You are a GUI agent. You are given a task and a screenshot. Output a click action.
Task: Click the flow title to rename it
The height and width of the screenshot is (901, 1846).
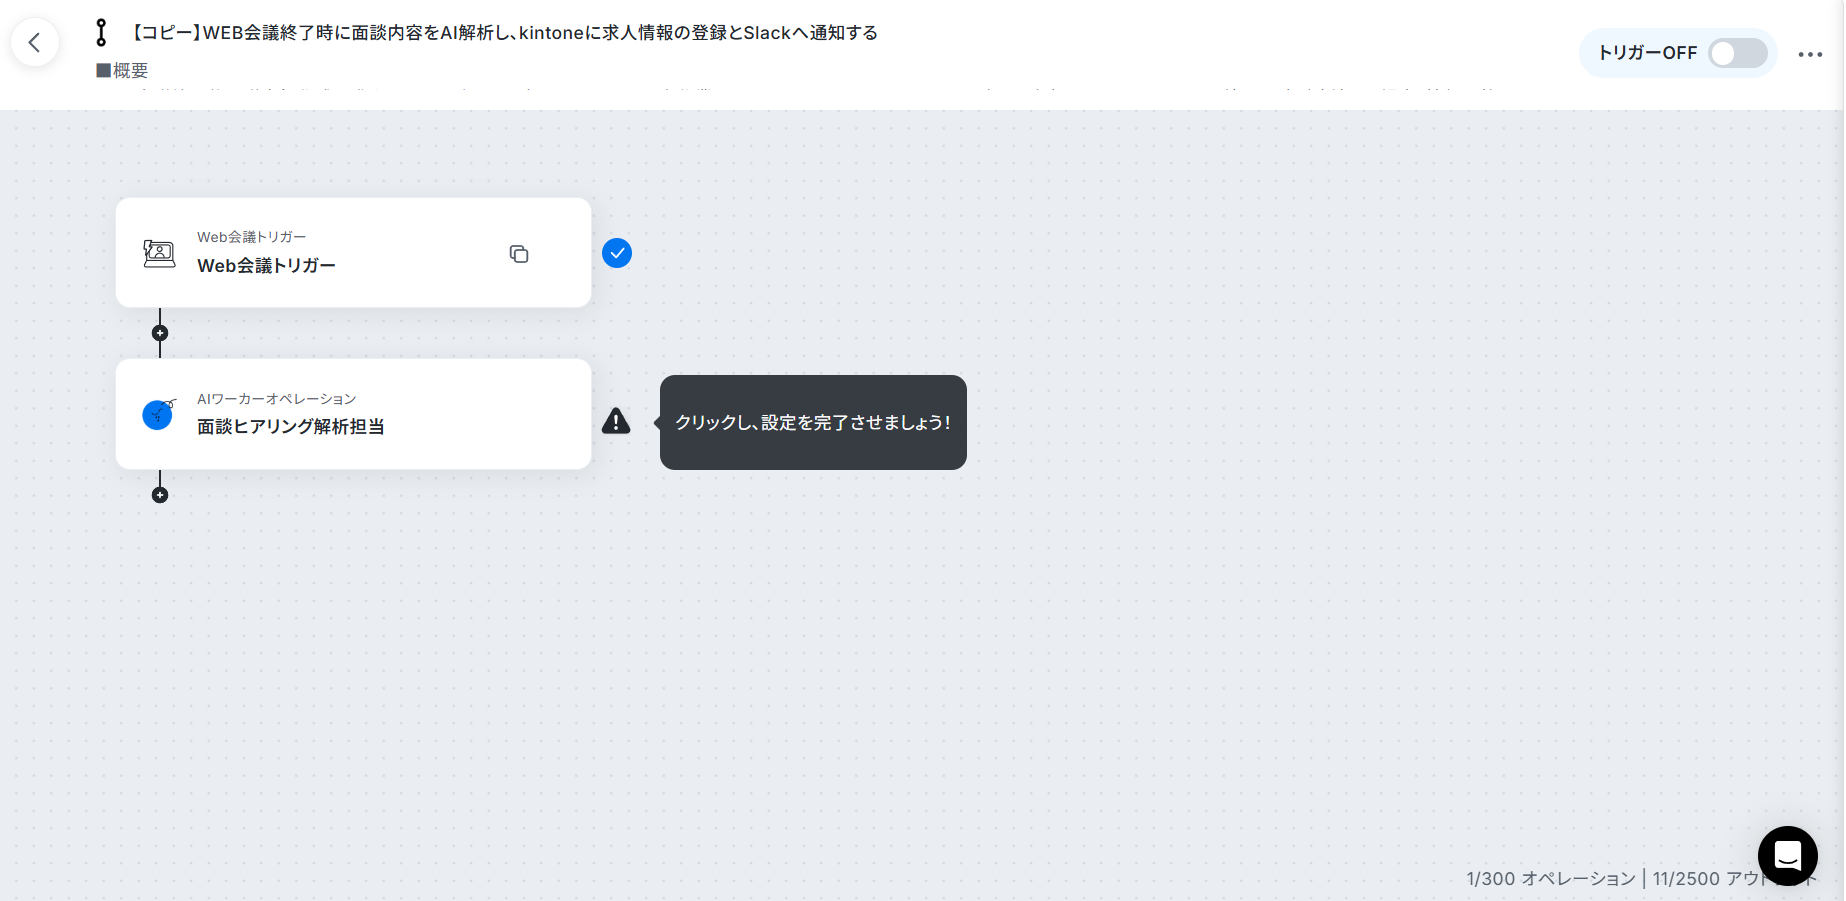504,33
